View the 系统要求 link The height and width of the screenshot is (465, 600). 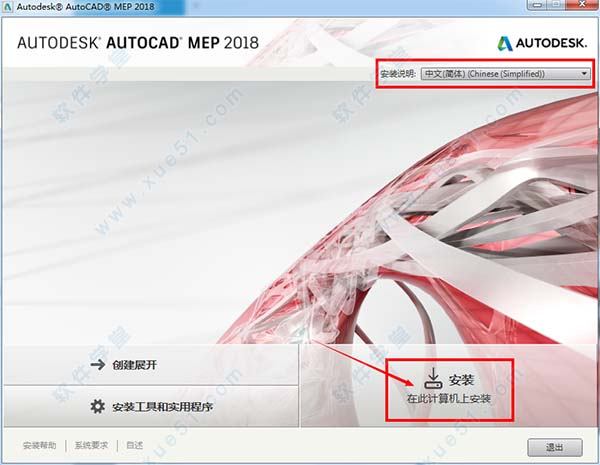91,445
